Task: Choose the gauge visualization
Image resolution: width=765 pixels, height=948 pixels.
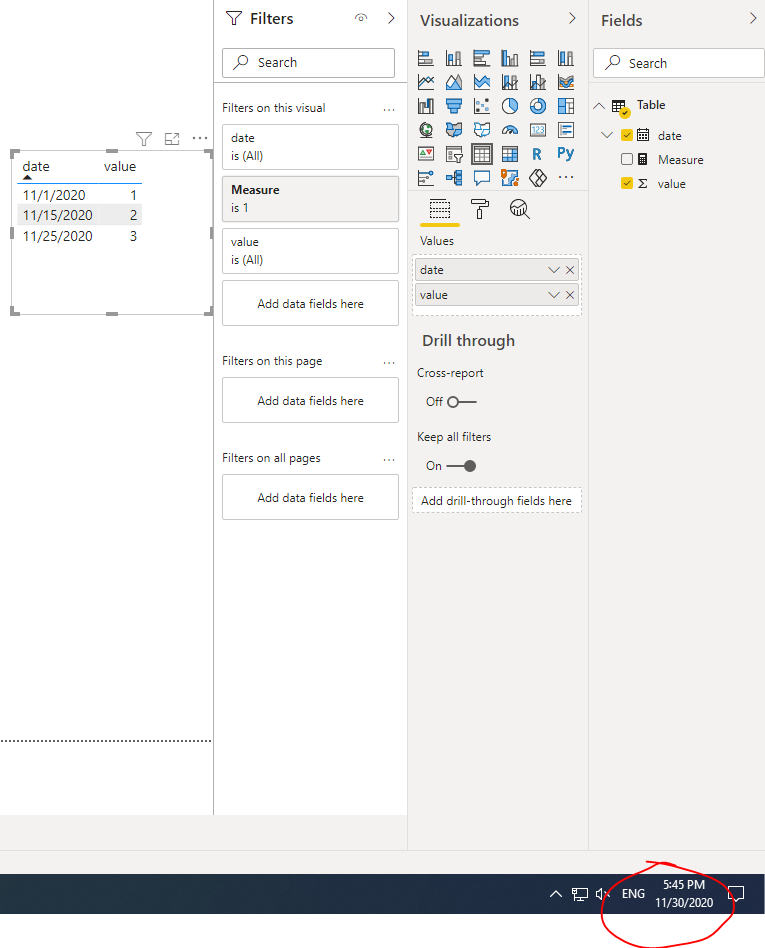Action: point(510,129)
